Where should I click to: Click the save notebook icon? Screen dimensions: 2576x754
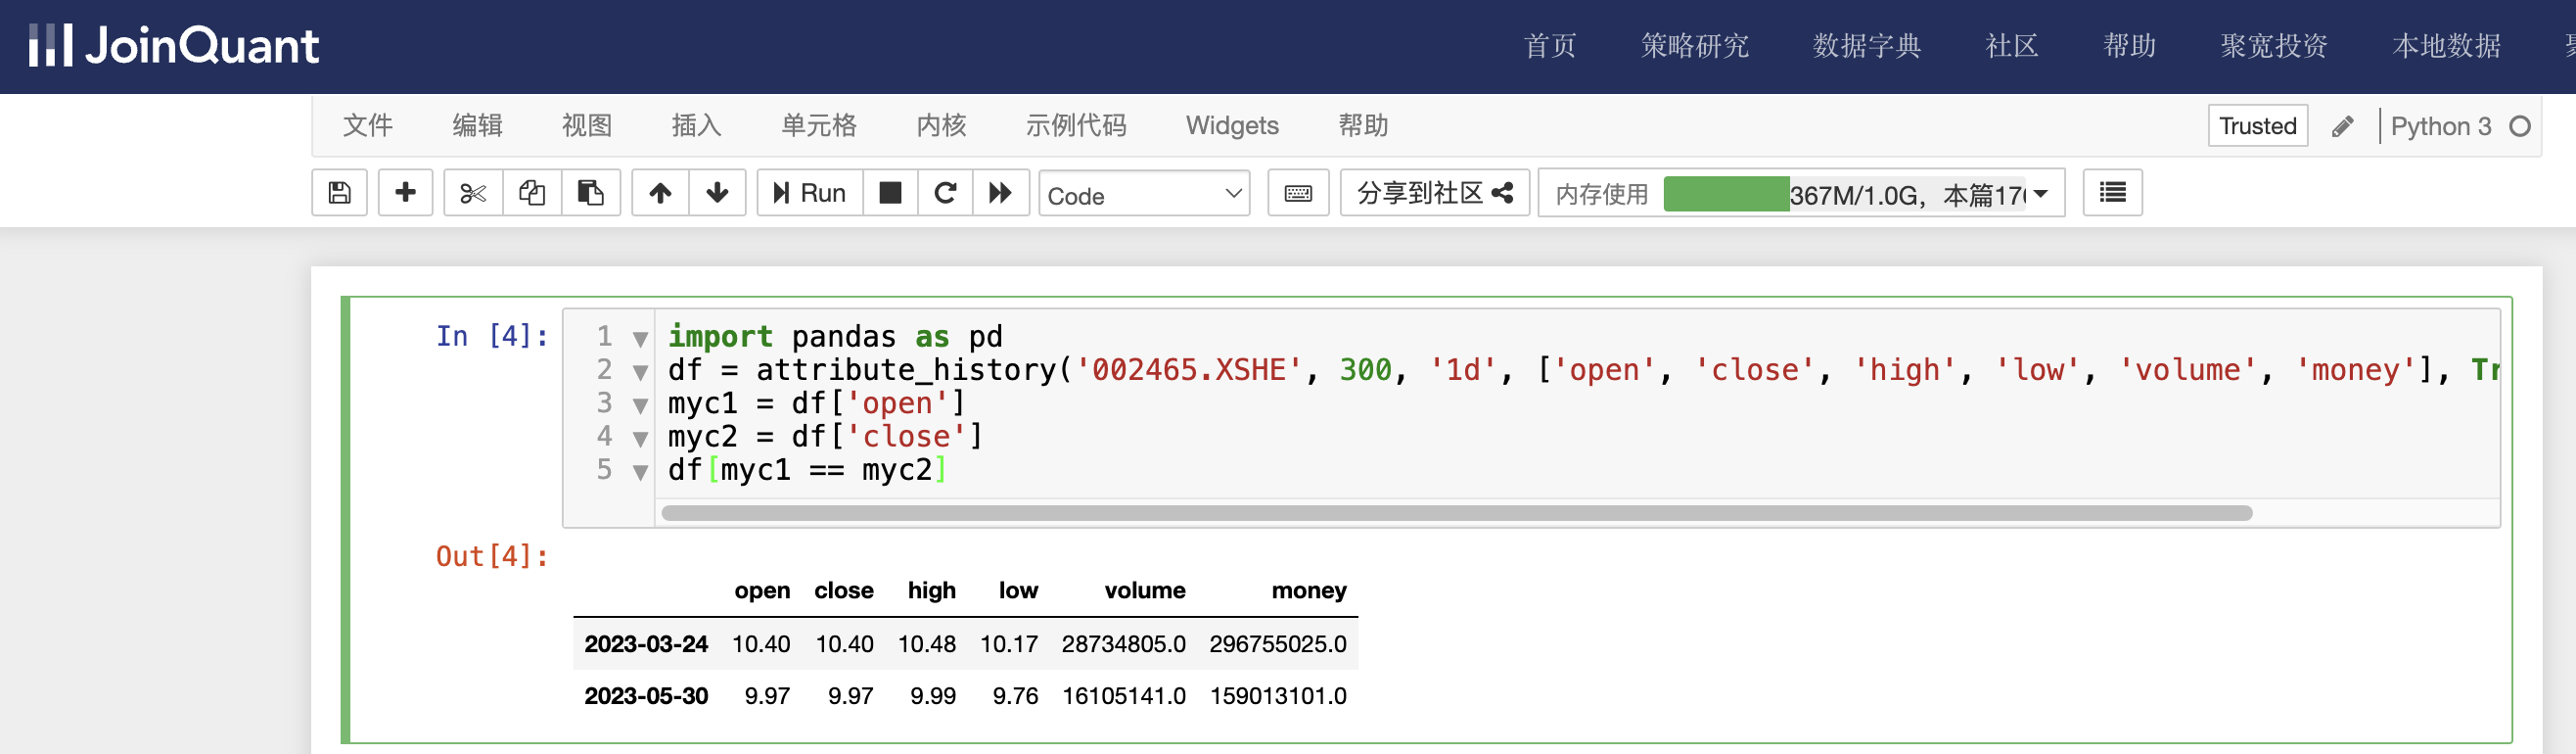(x=340, y=192)
